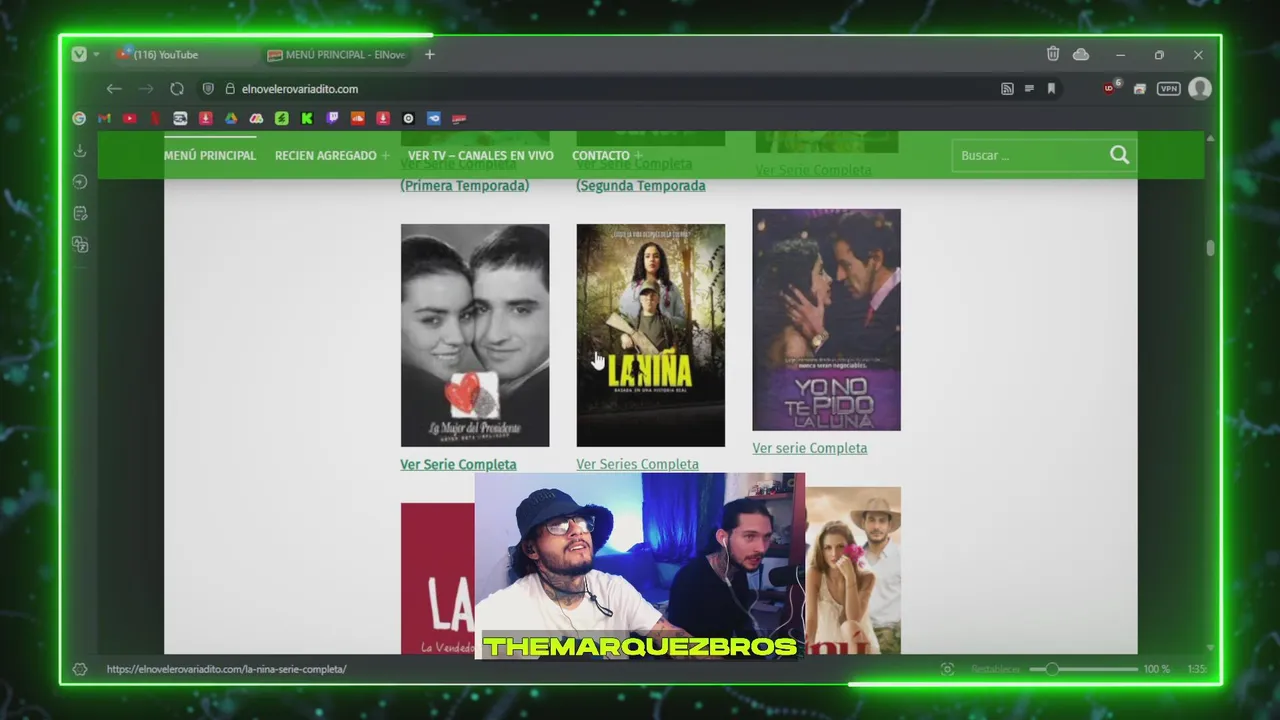
Task: Open the red La Vendedora poster
Action: (x=438, y=579)
